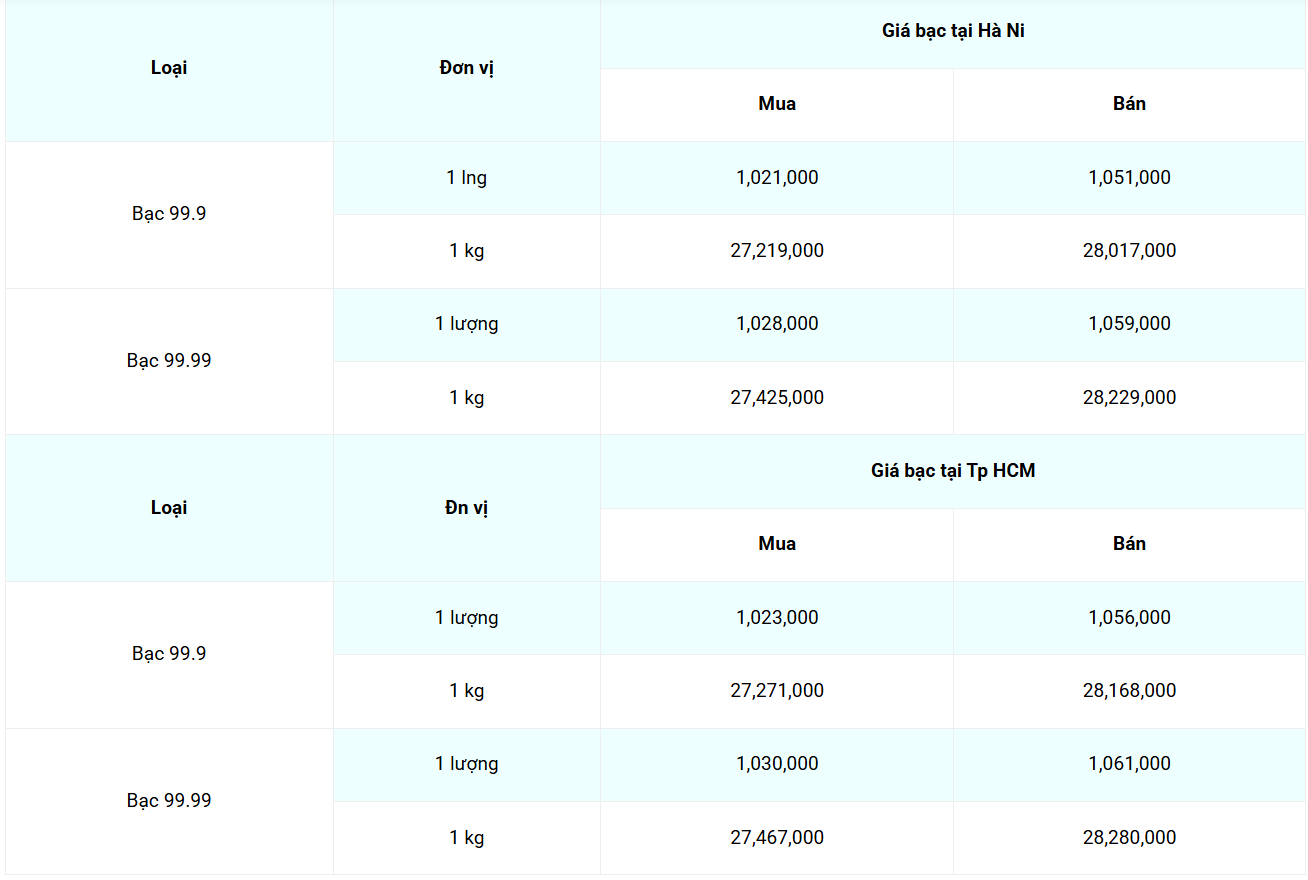Select the 27,219,000 price cell
1308x880 pixels.
(x=777, y=251)
